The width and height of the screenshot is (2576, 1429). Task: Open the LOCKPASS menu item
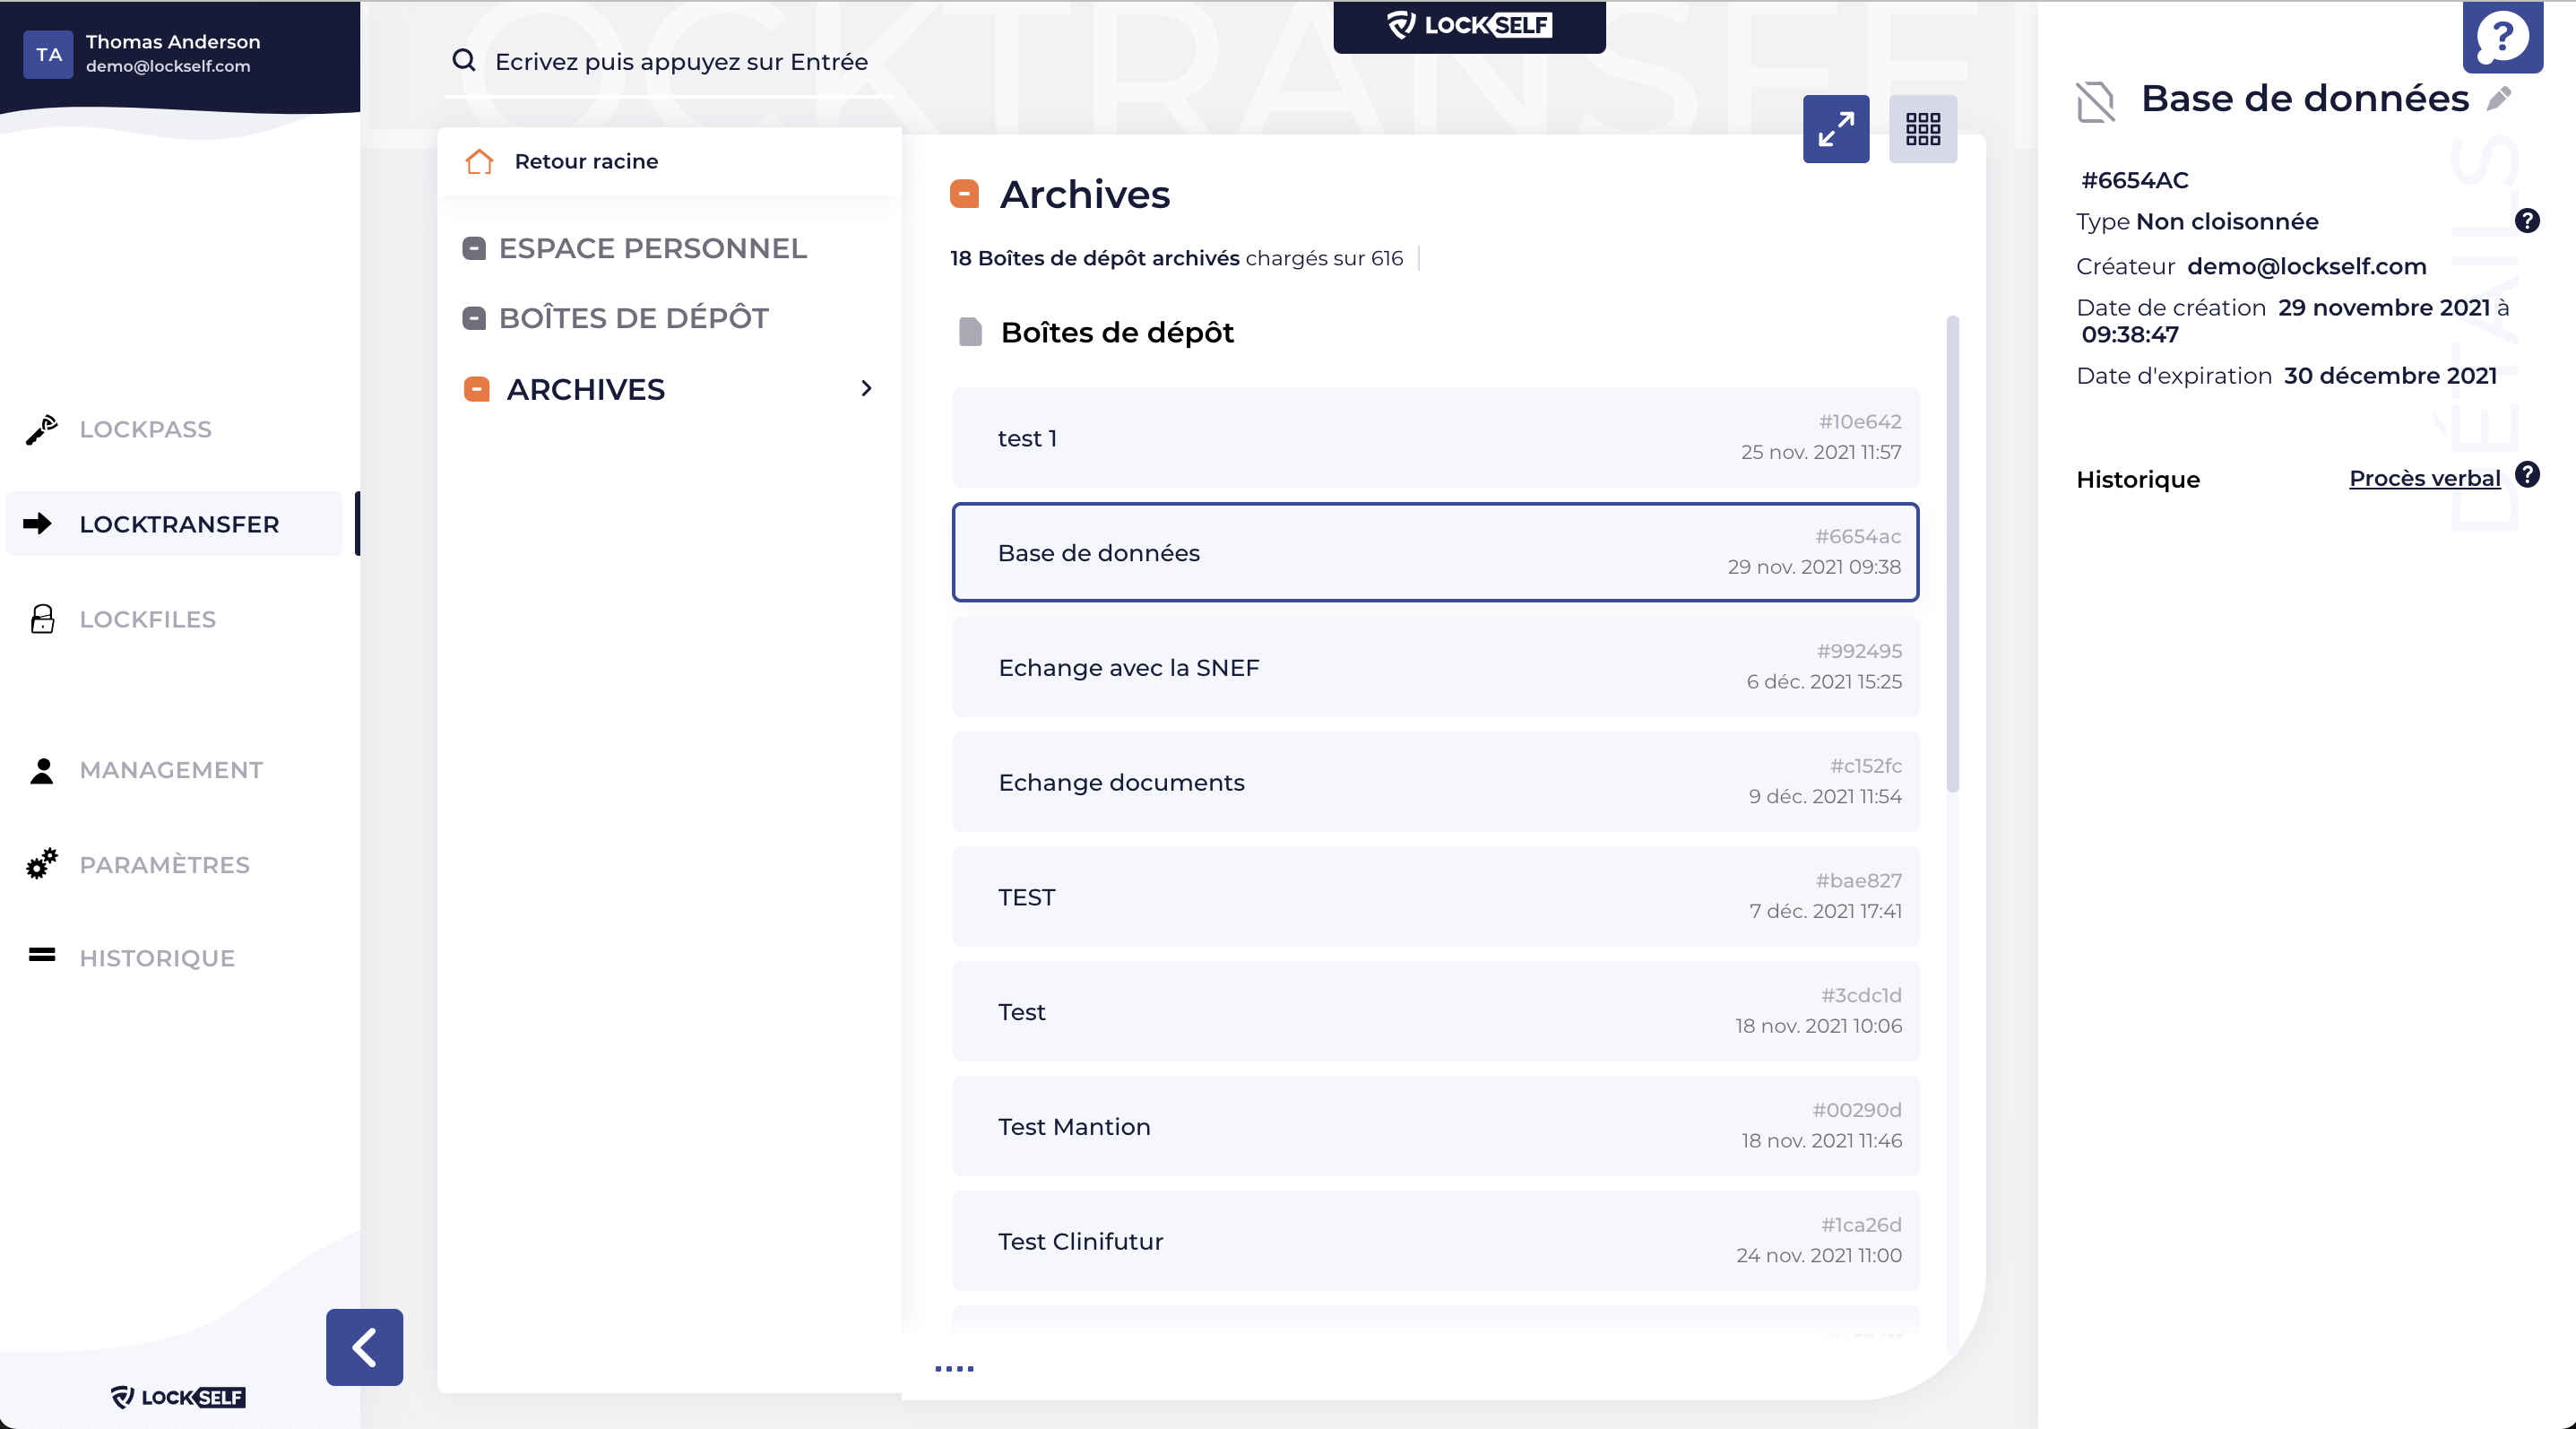point(145,429)
